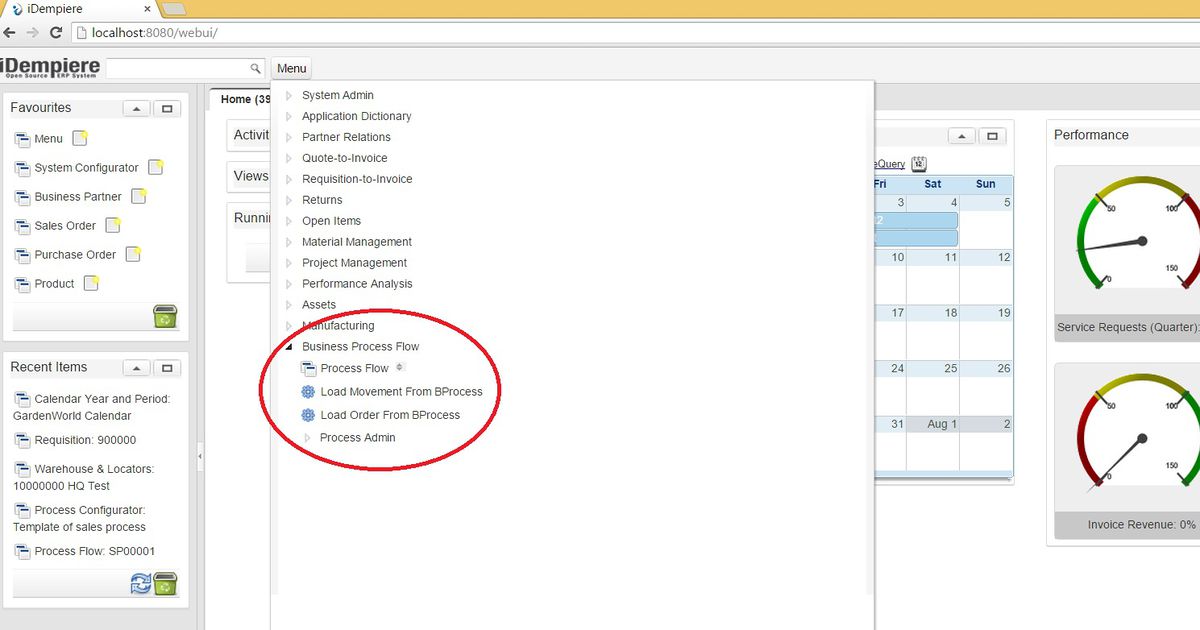
Task: Open recent item Requisition: 900000
Action: pos(85,440)
